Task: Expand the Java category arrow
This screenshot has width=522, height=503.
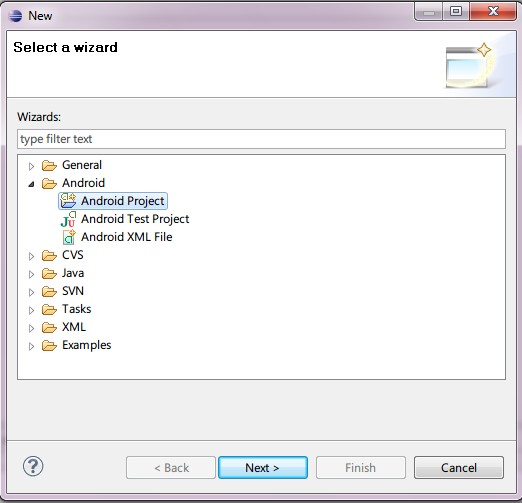Action: (x=31, y=274)
